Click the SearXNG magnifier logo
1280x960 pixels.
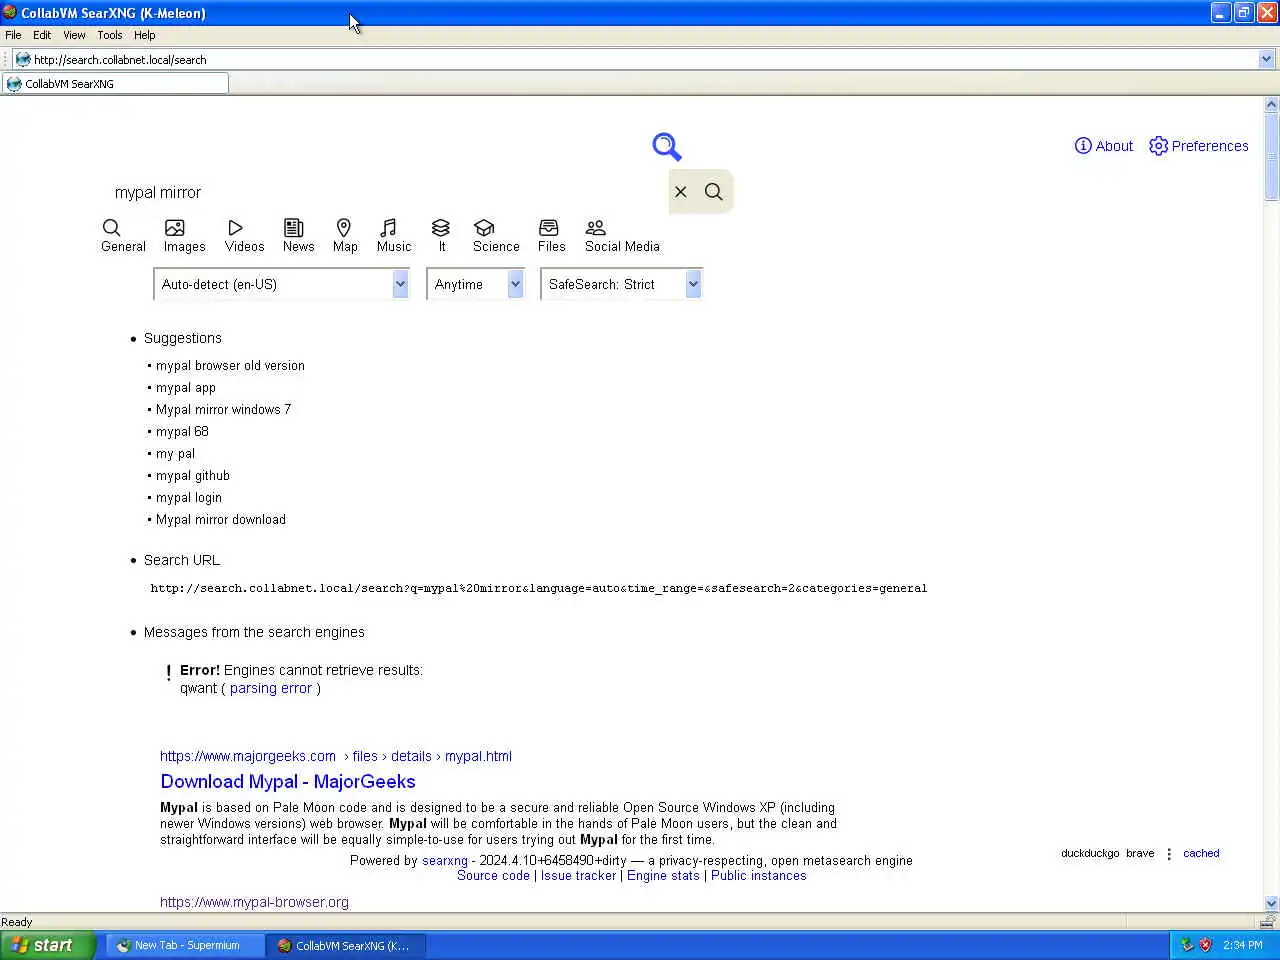667,147
